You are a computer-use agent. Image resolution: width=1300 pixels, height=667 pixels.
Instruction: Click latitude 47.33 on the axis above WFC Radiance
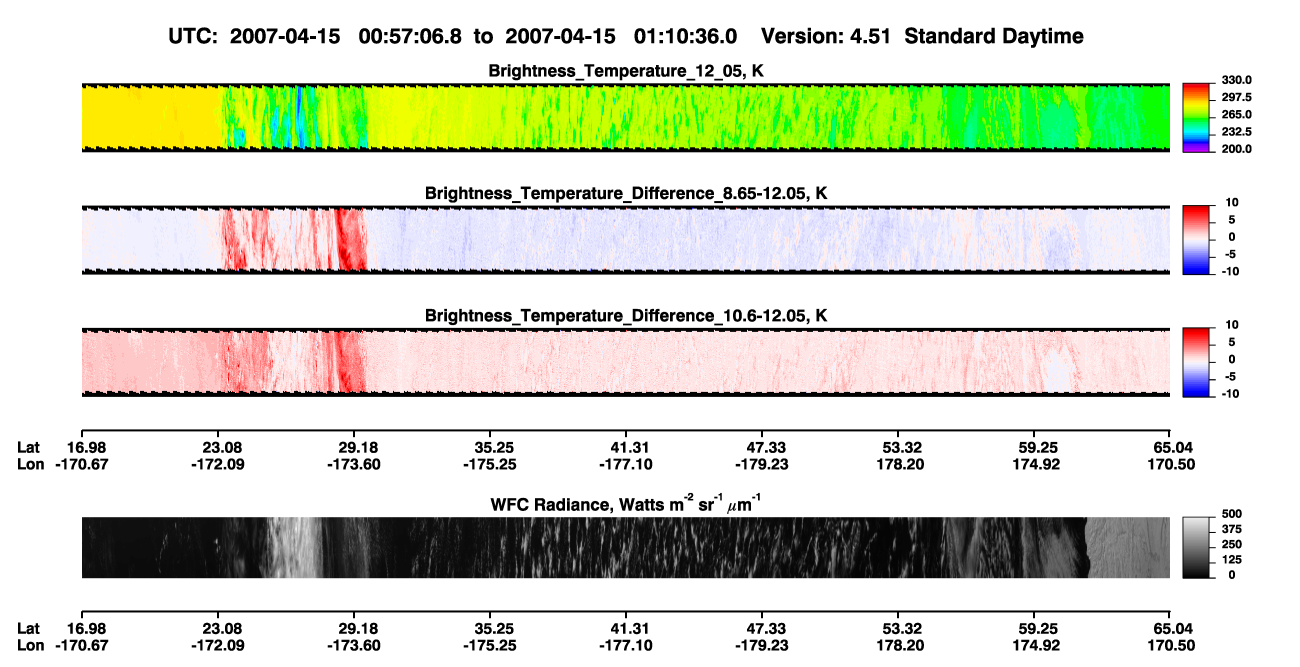tap(767, 447)
